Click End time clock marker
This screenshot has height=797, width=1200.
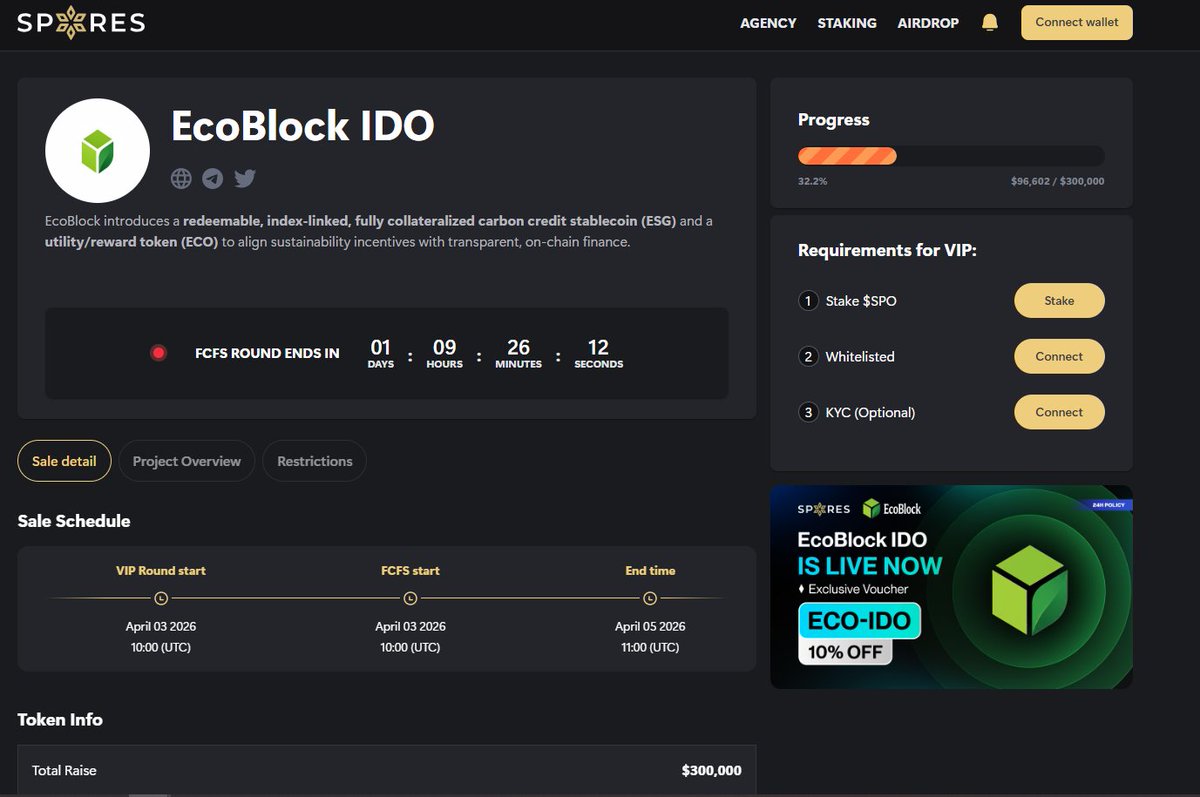click(x=650, y=598)
